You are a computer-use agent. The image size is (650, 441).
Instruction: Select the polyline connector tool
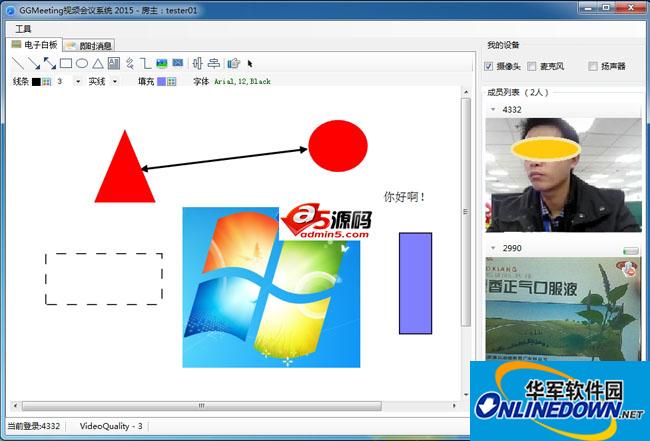pos(145,63)
